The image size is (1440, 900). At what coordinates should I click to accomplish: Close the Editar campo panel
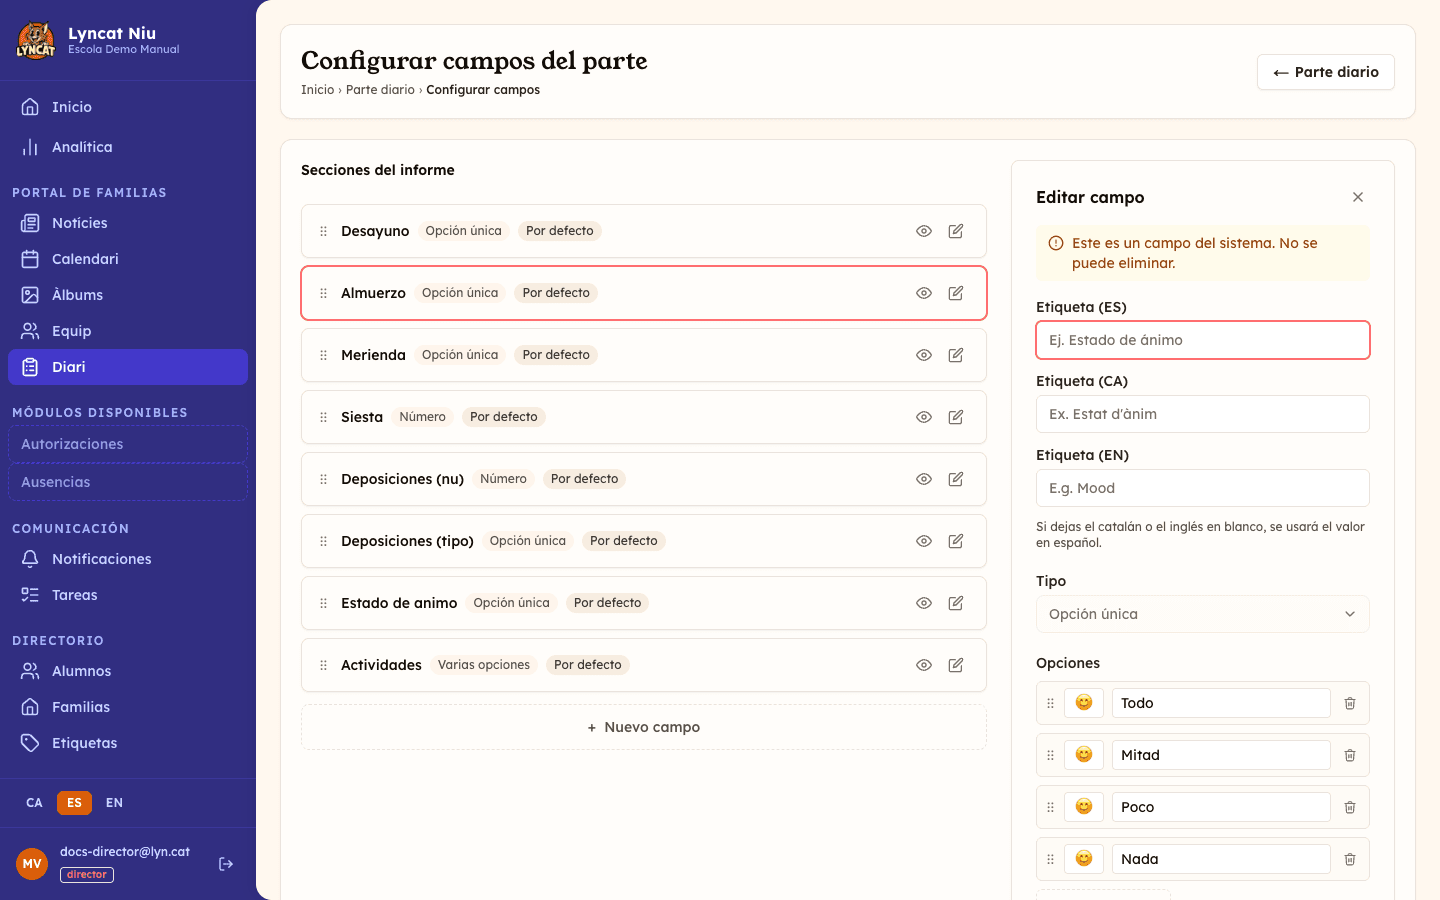click(x=1358, y=197)
